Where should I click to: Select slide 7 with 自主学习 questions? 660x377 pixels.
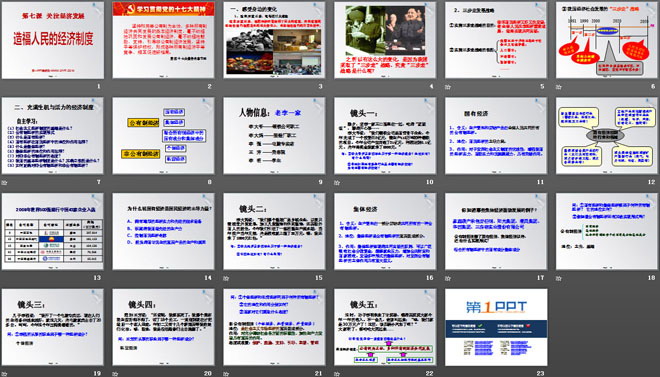(x=53, y=135)
